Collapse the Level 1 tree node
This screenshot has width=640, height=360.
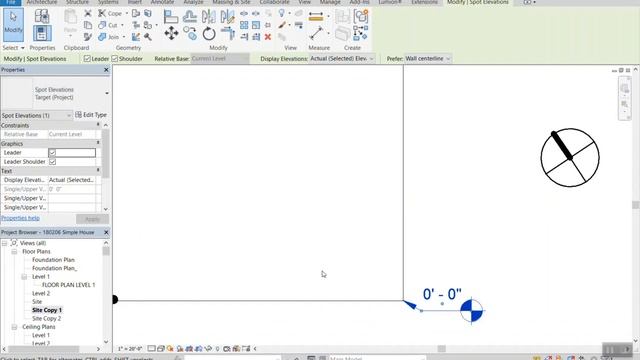[x=24, y=277]
